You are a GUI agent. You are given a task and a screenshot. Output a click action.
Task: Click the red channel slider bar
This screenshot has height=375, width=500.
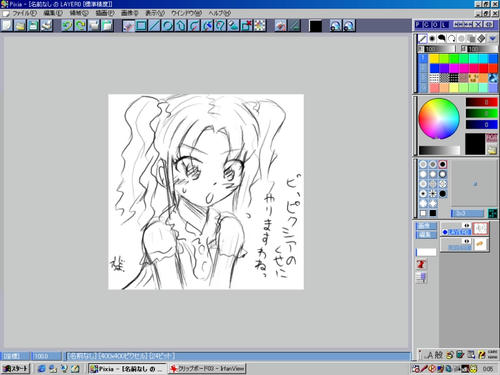(481, 102)
